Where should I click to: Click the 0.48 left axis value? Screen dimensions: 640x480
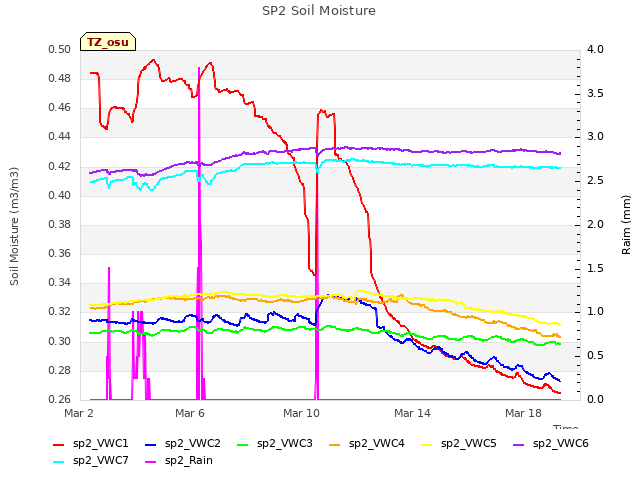pos(60,78)
